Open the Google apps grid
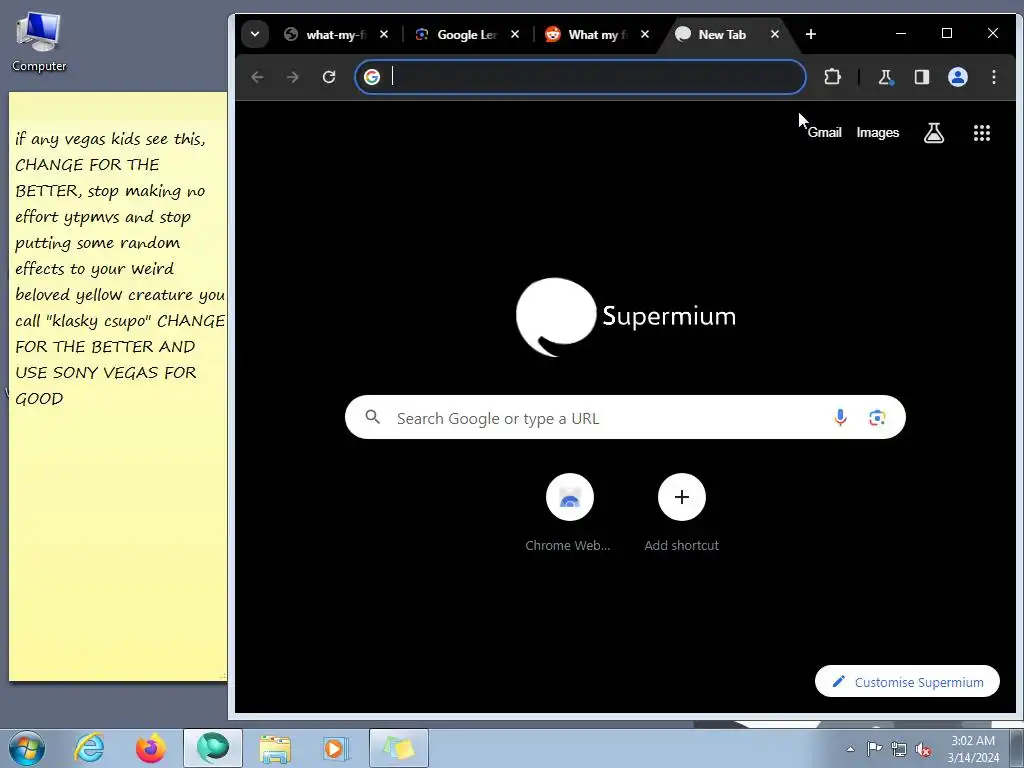Viewport: 1024px width, 768px height. click(x=982, y=133)
